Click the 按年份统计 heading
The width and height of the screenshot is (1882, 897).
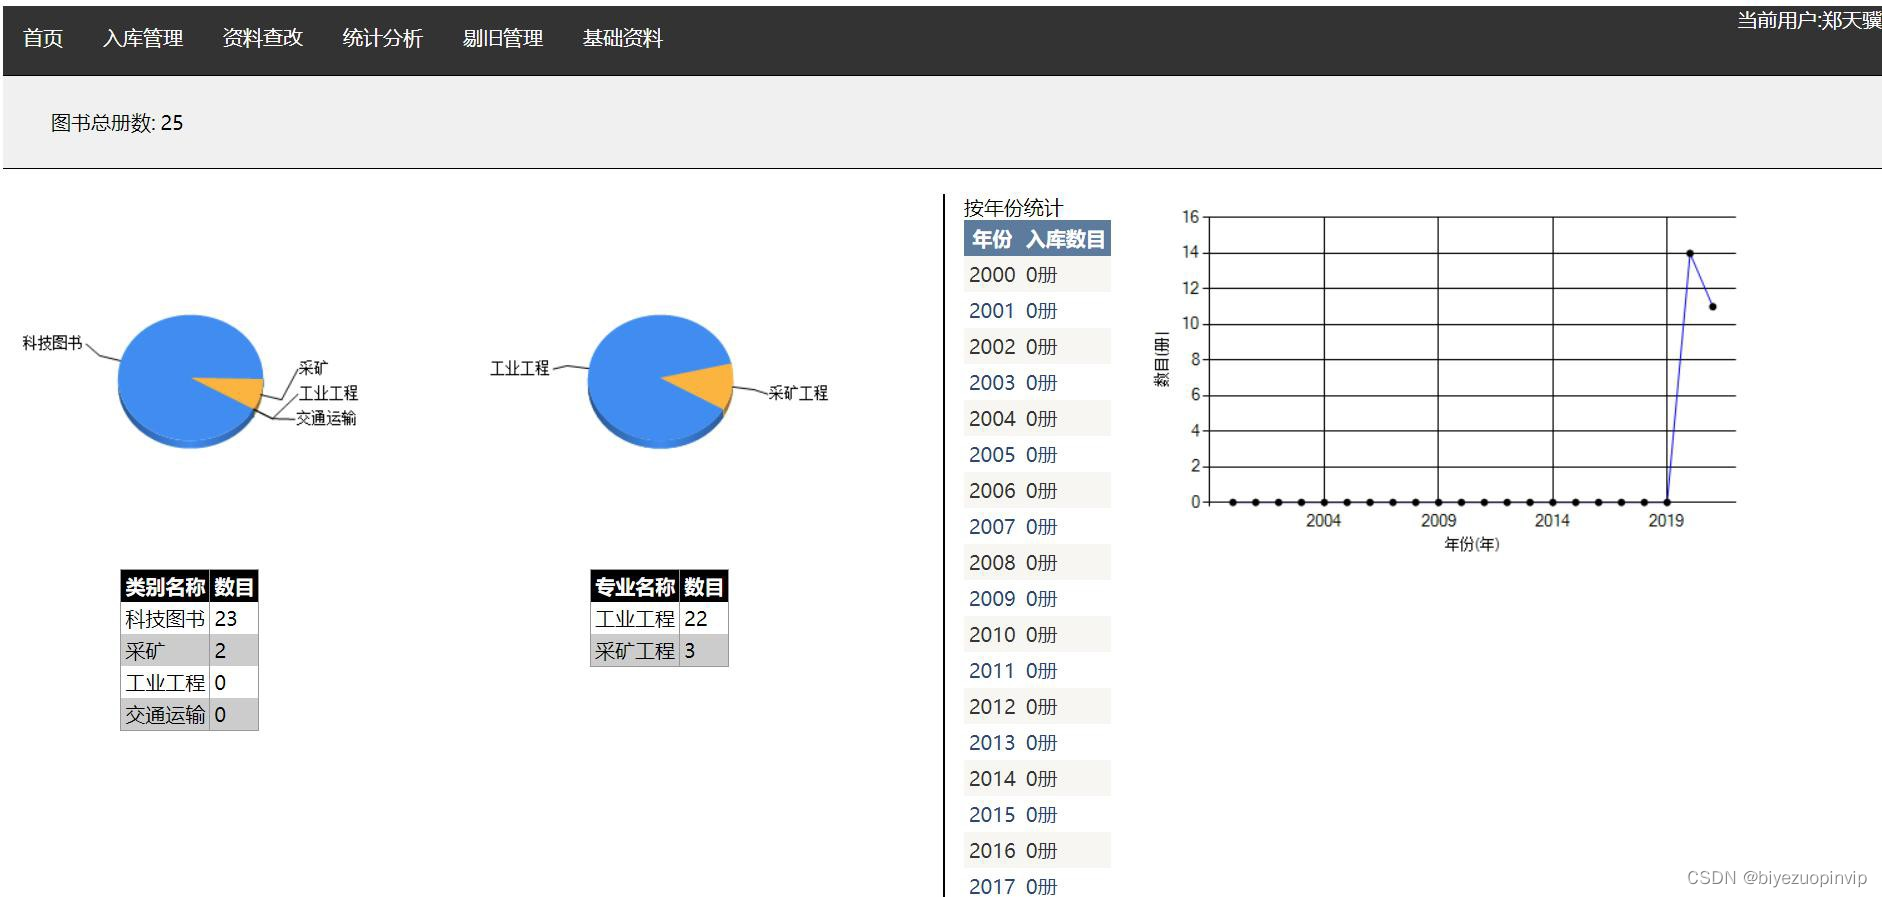coord(1013,208)
